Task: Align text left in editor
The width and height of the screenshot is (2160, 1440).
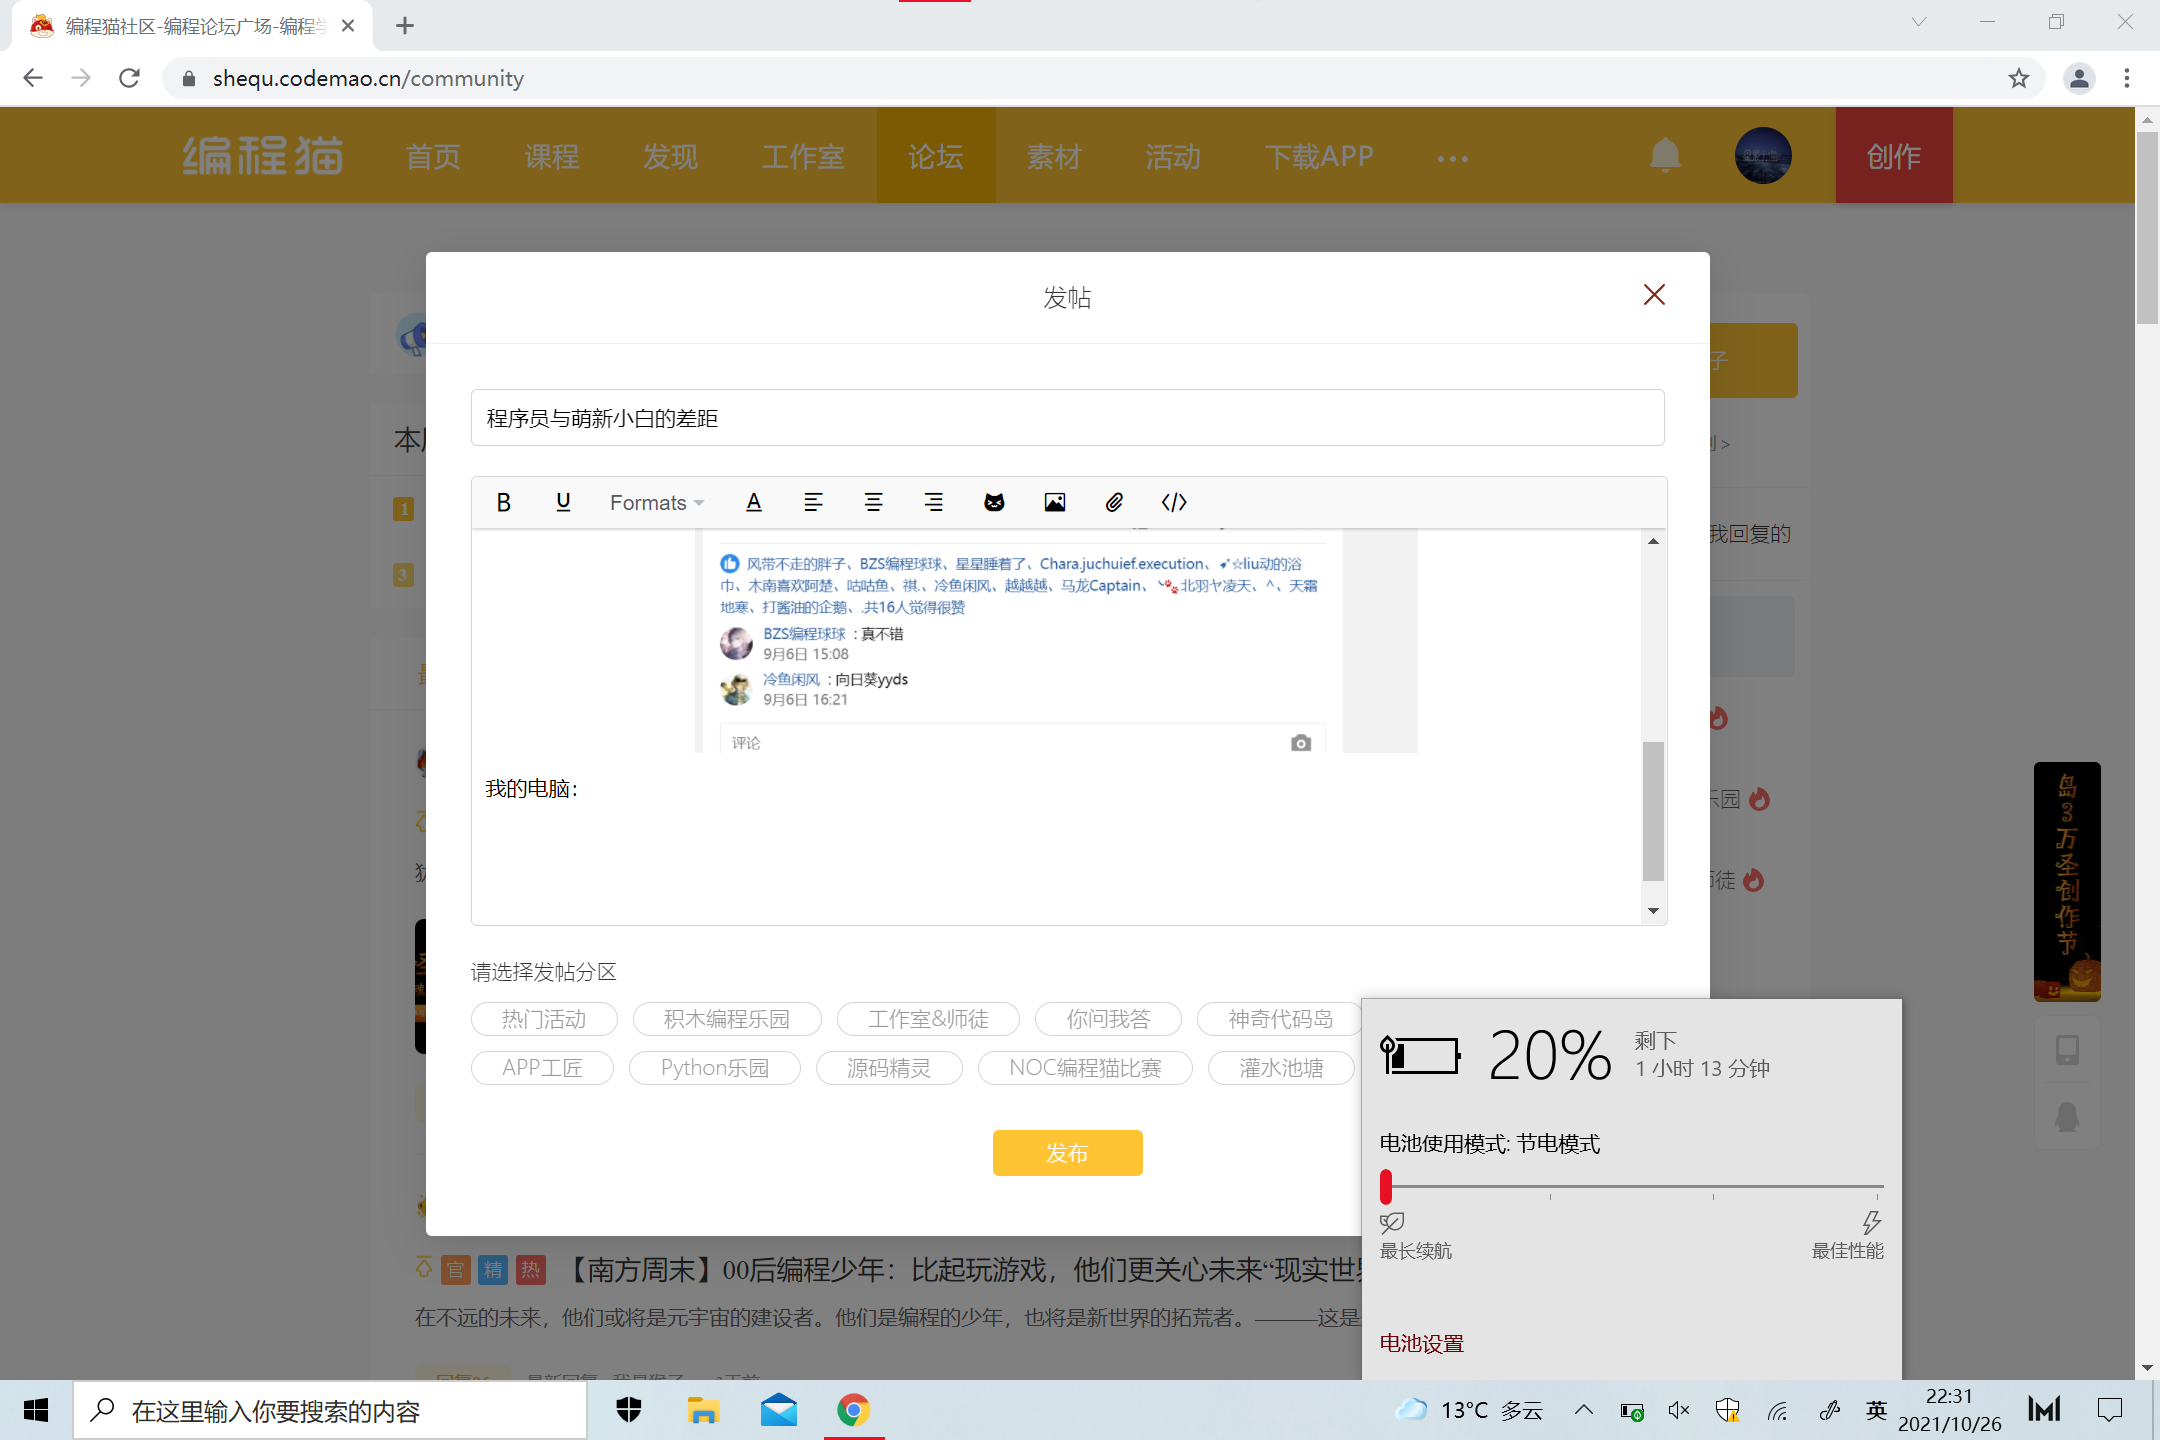Action: [x=813, y=502]
